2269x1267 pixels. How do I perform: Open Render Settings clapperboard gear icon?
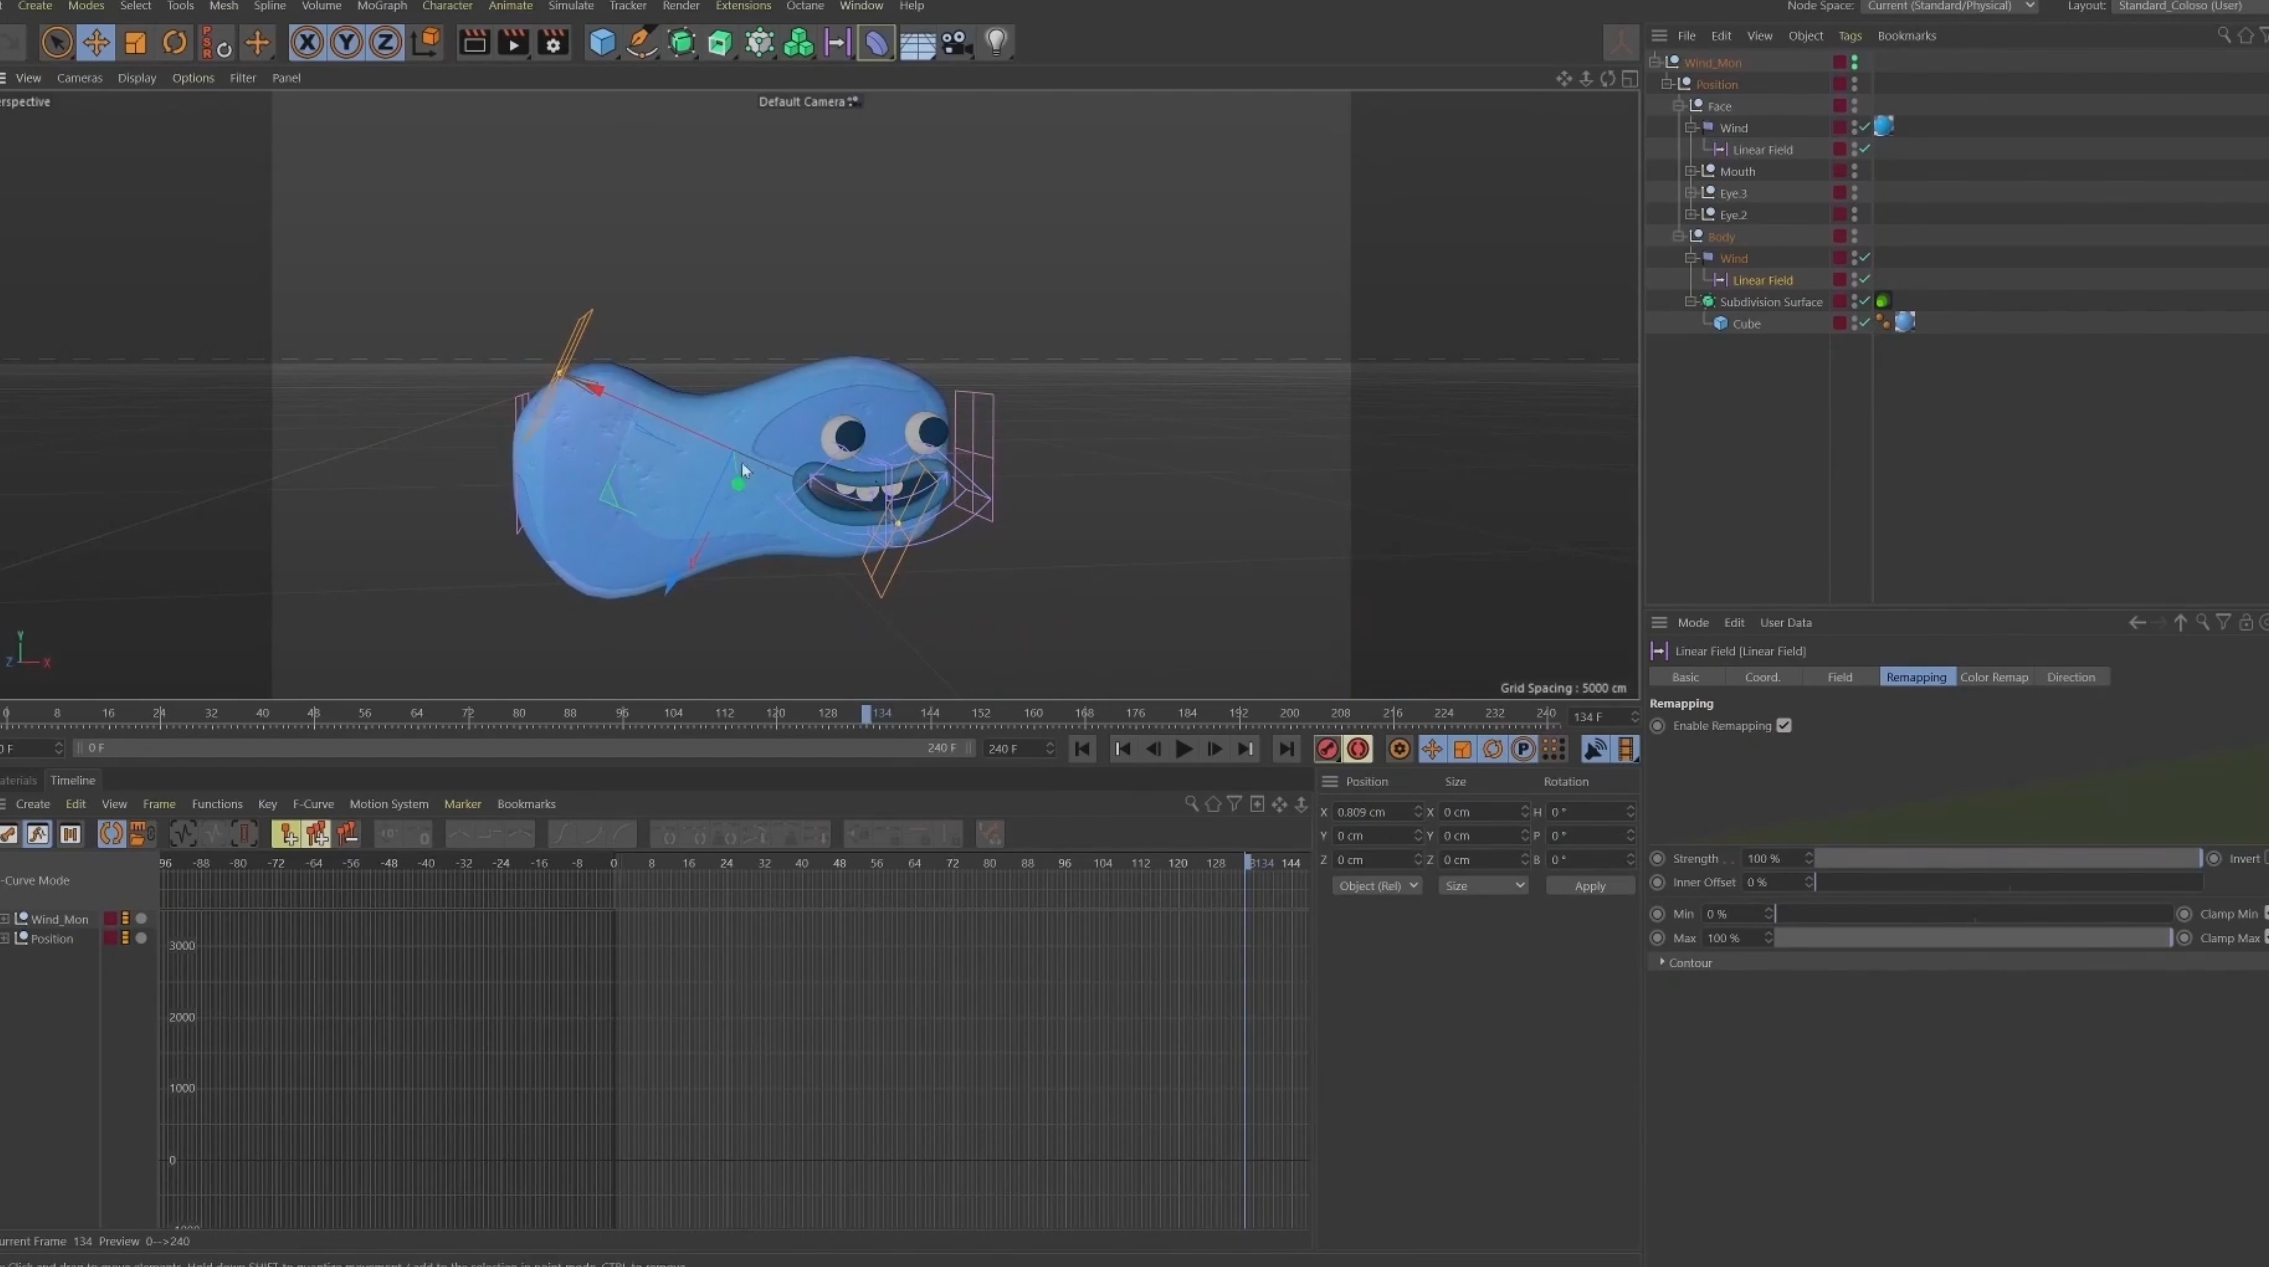553,42
